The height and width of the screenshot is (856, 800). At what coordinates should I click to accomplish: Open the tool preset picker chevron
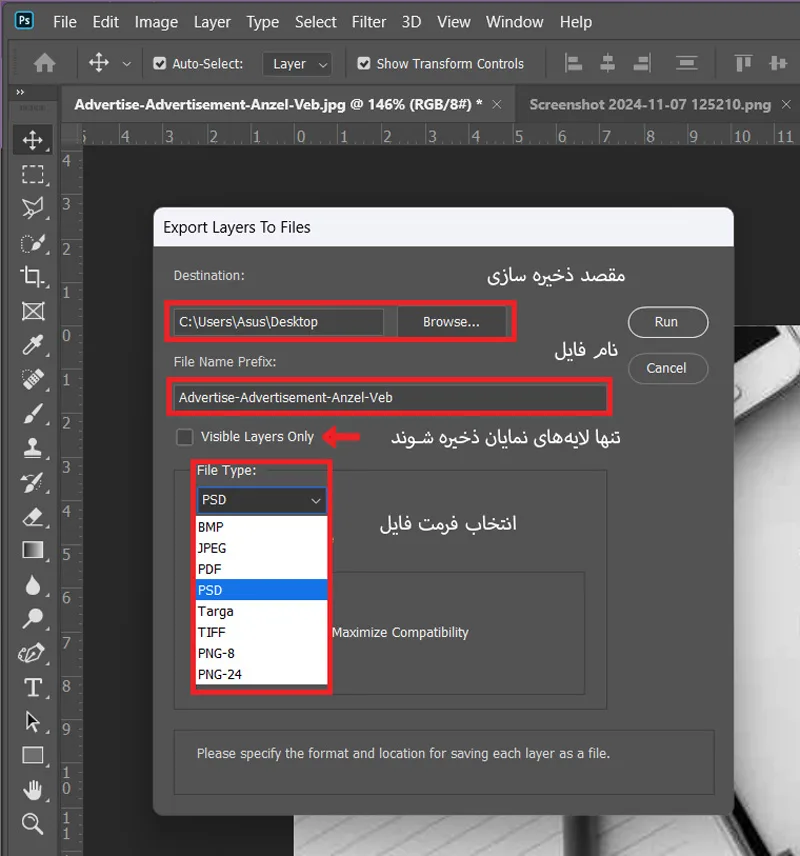[x=127, y=64]
